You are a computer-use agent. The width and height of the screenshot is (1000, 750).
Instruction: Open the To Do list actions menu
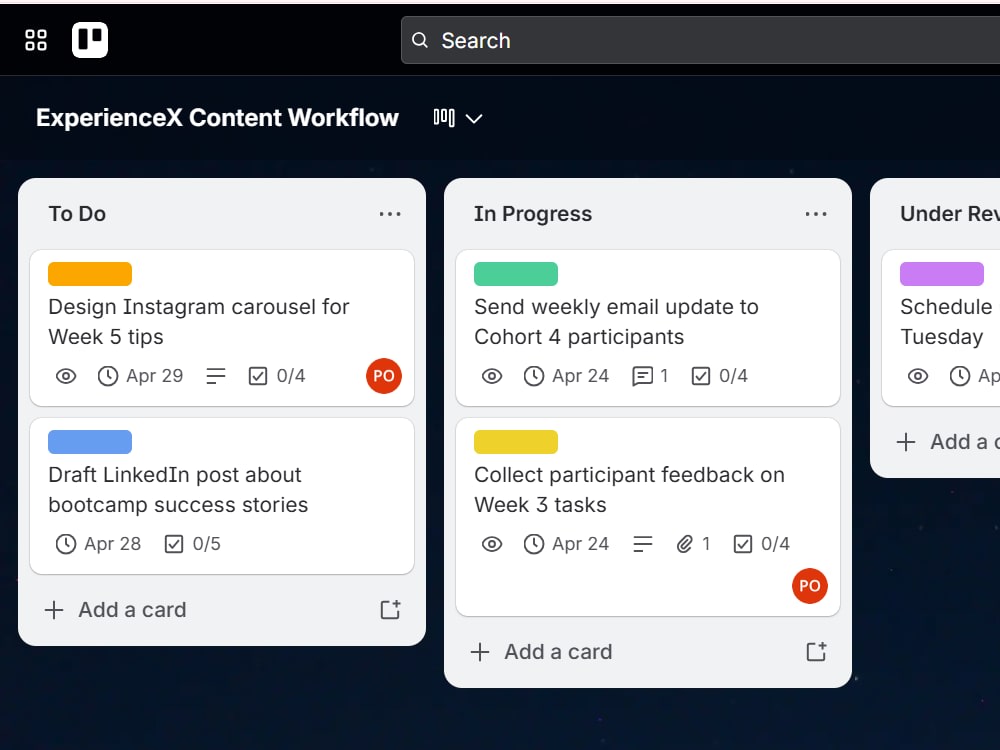tap(390, 214)
